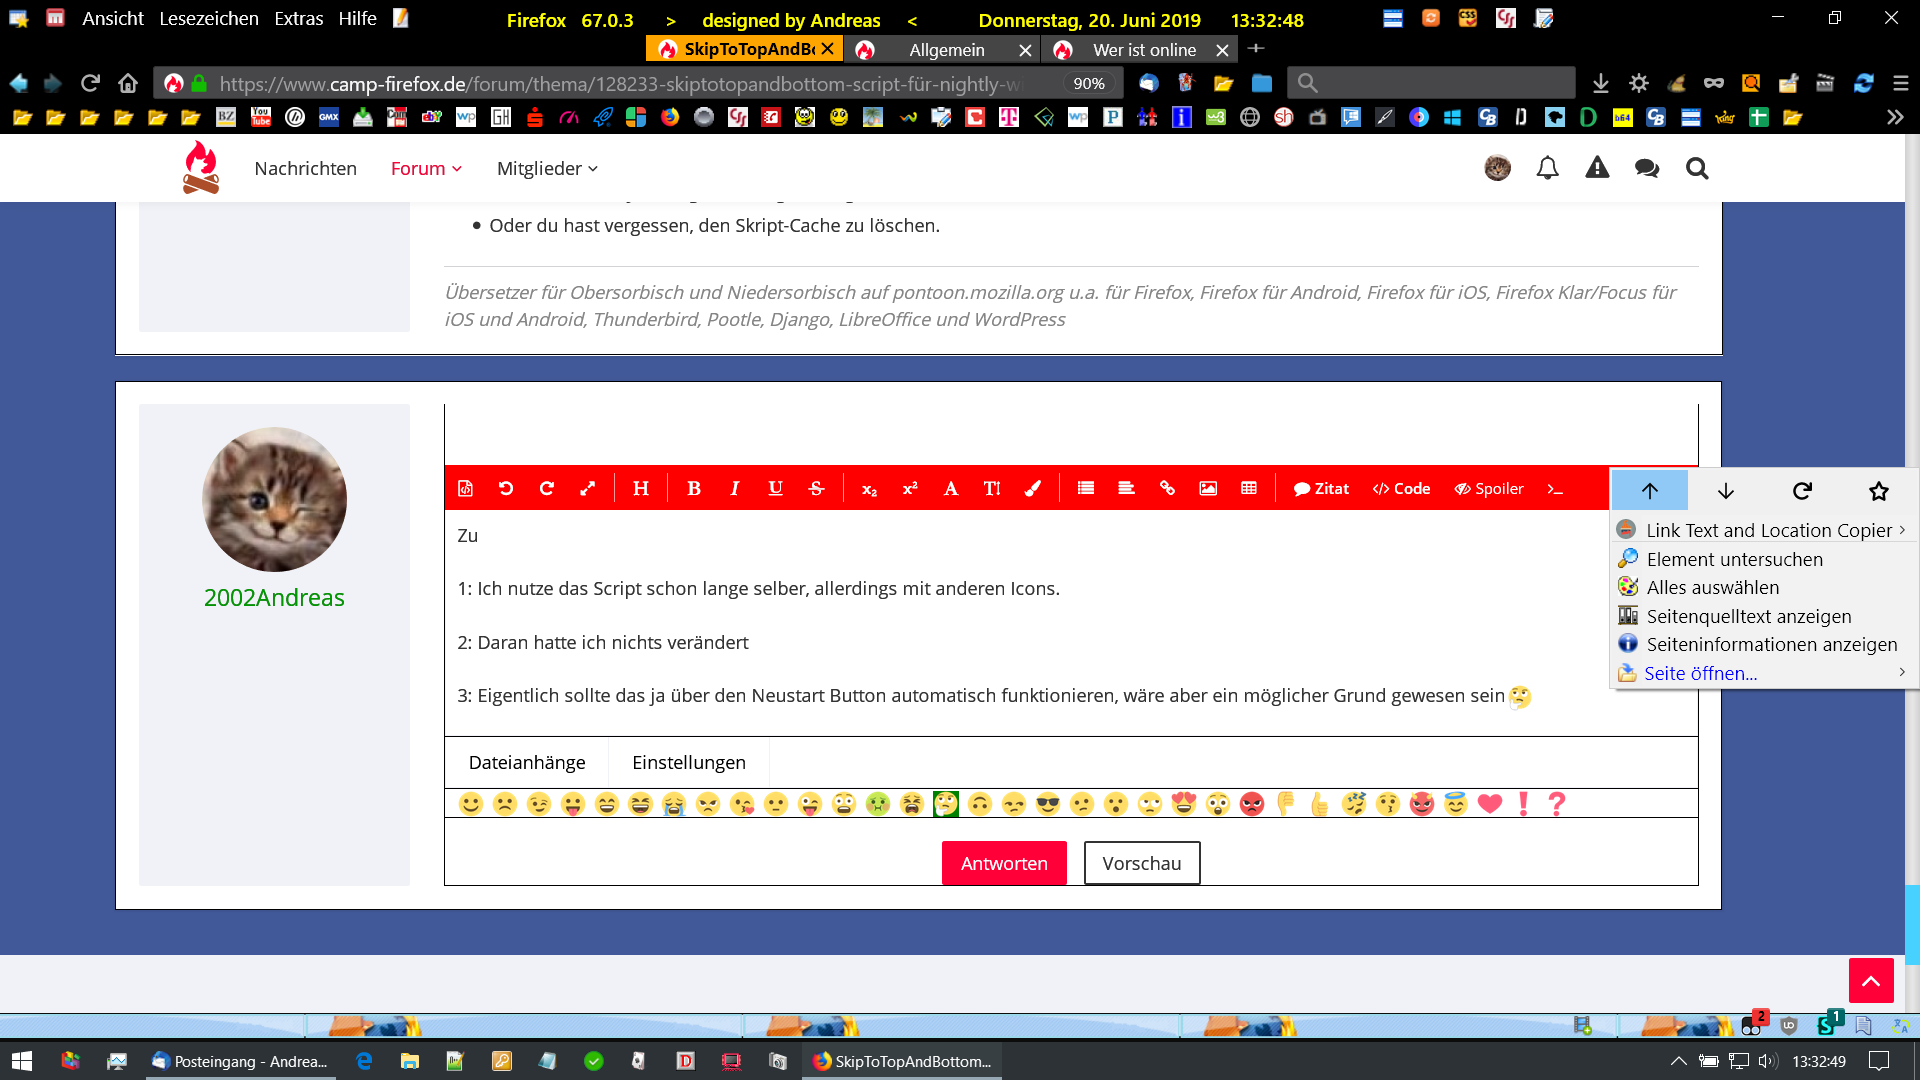Click the Vorschau button
This screenshot has height=1080, width=1920.
point(1141,863)
